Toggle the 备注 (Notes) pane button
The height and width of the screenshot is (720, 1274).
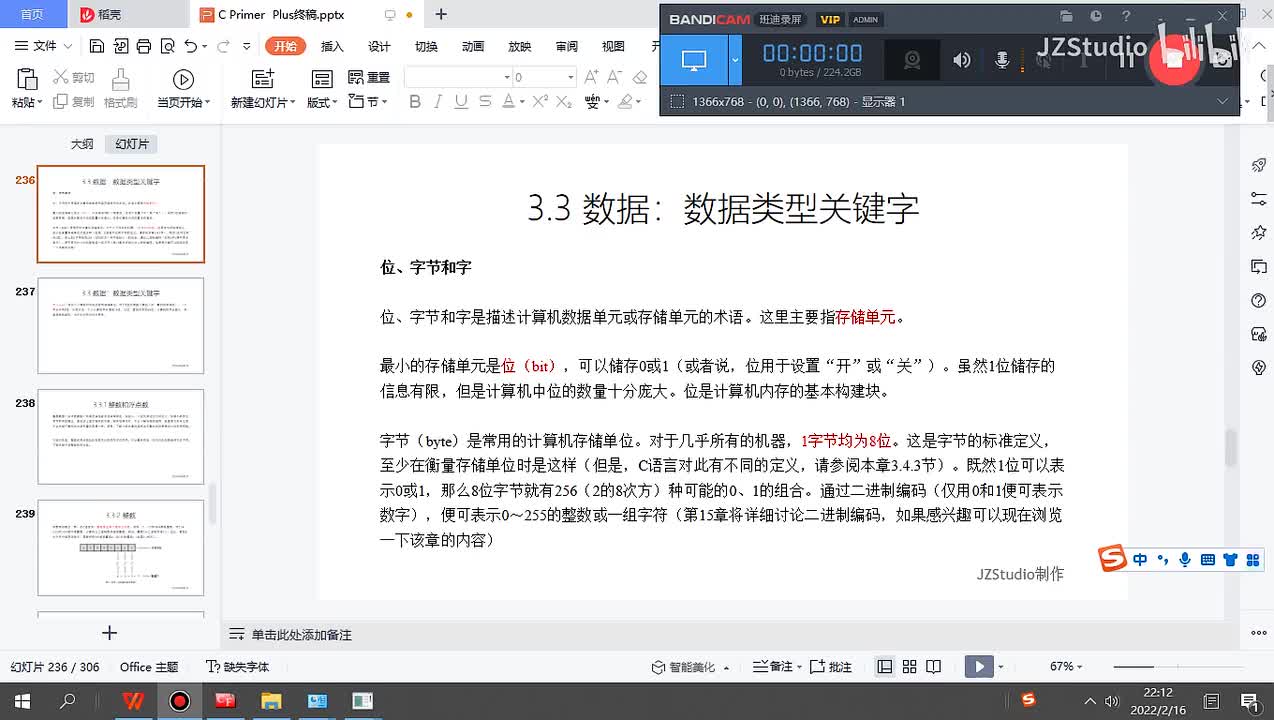773,667
